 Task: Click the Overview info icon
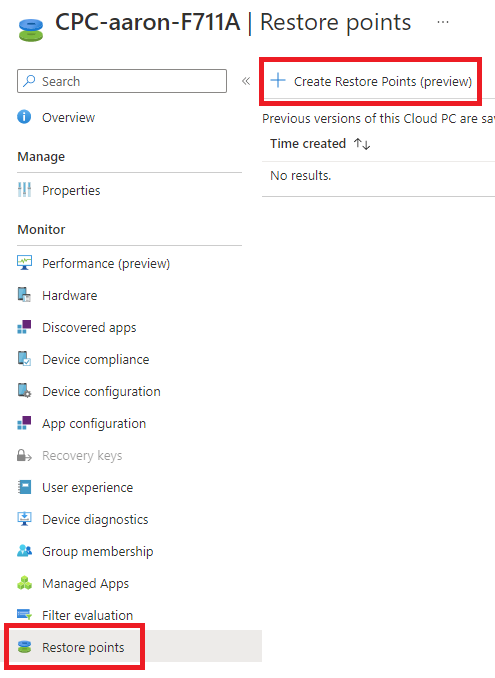[24, 117]
